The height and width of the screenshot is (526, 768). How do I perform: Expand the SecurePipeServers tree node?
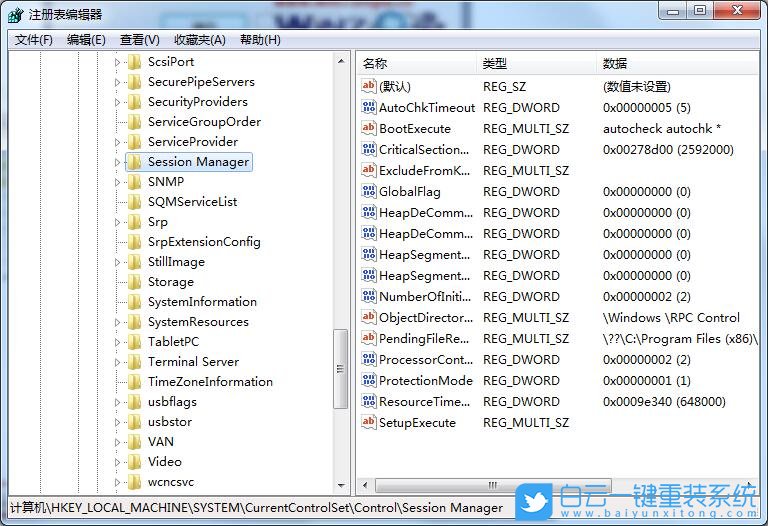click(x=117, y=82)
